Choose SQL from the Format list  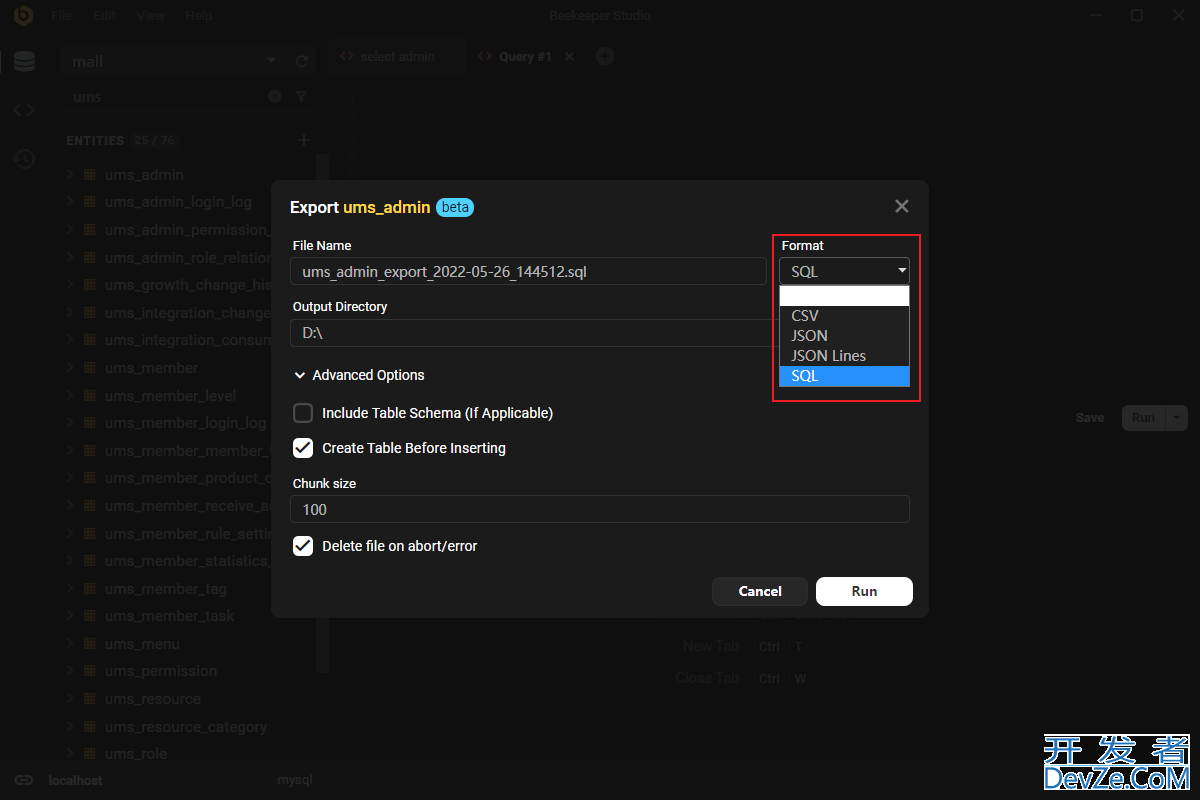[844, 376]
